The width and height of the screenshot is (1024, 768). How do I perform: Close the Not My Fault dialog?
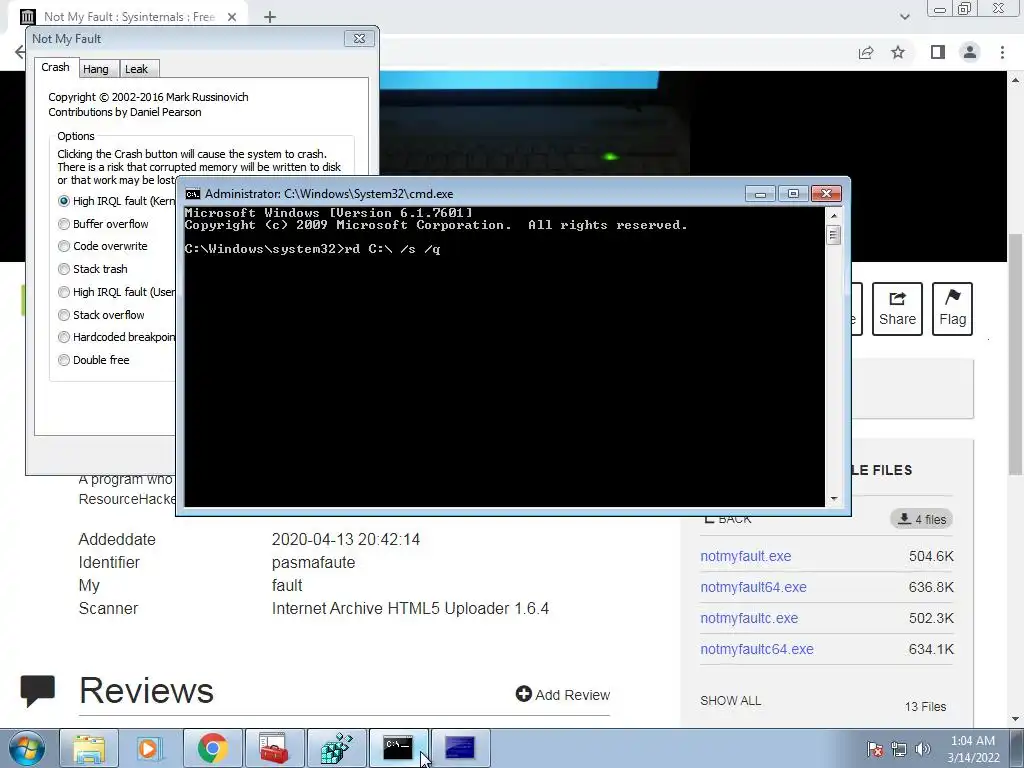click(359, 39)
